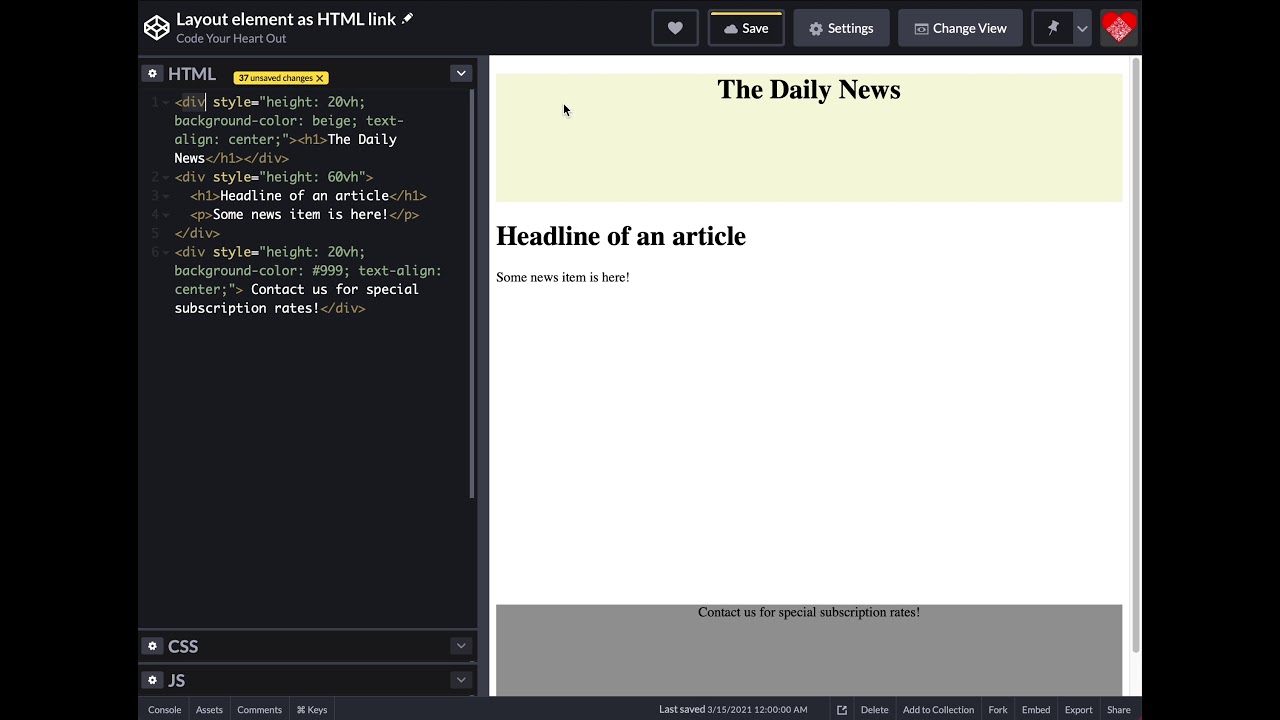Dismiss the 37 unsaved changes badge
The width and height of the screenshot is (1280, 720).
320,78
